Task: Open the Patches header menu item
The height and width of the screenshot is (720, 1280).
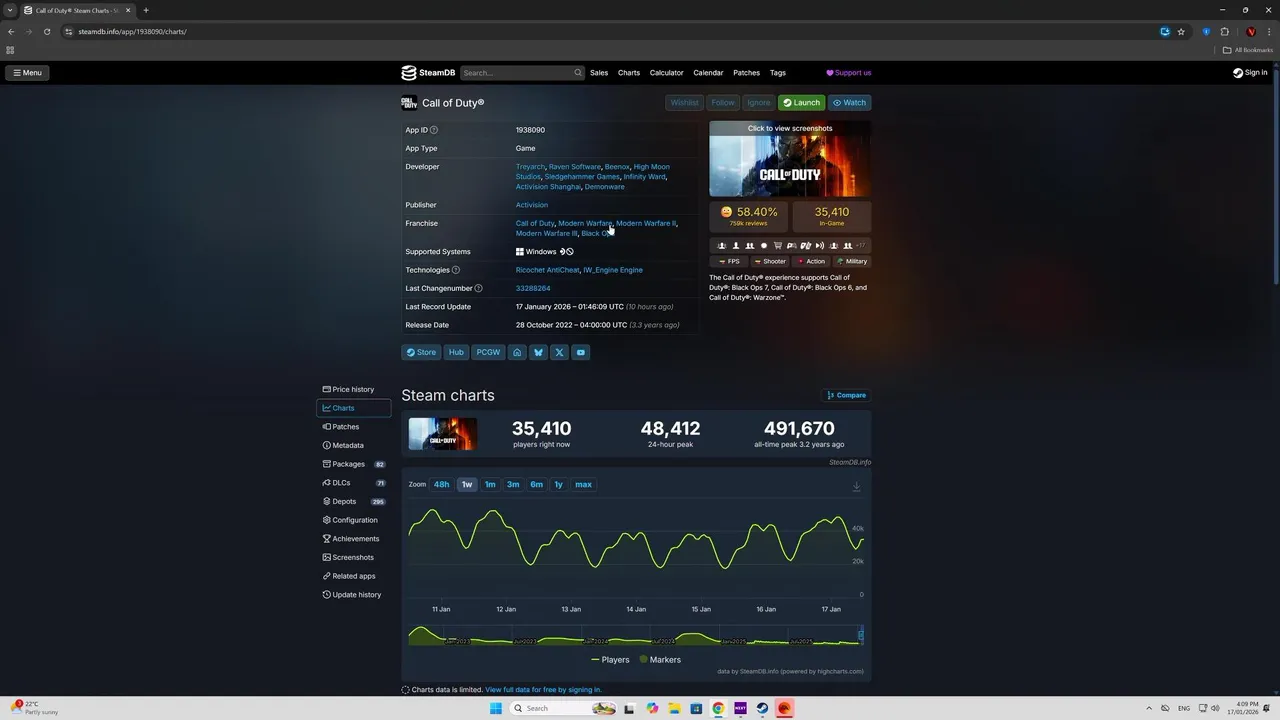Action: click(x=746, y=73)
